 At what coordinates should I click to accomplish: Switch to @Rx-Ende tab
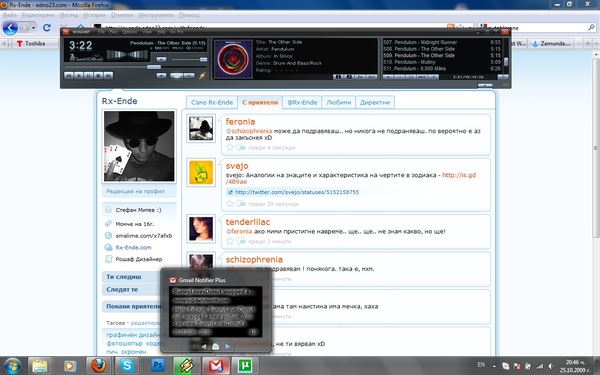coord(302,103)
